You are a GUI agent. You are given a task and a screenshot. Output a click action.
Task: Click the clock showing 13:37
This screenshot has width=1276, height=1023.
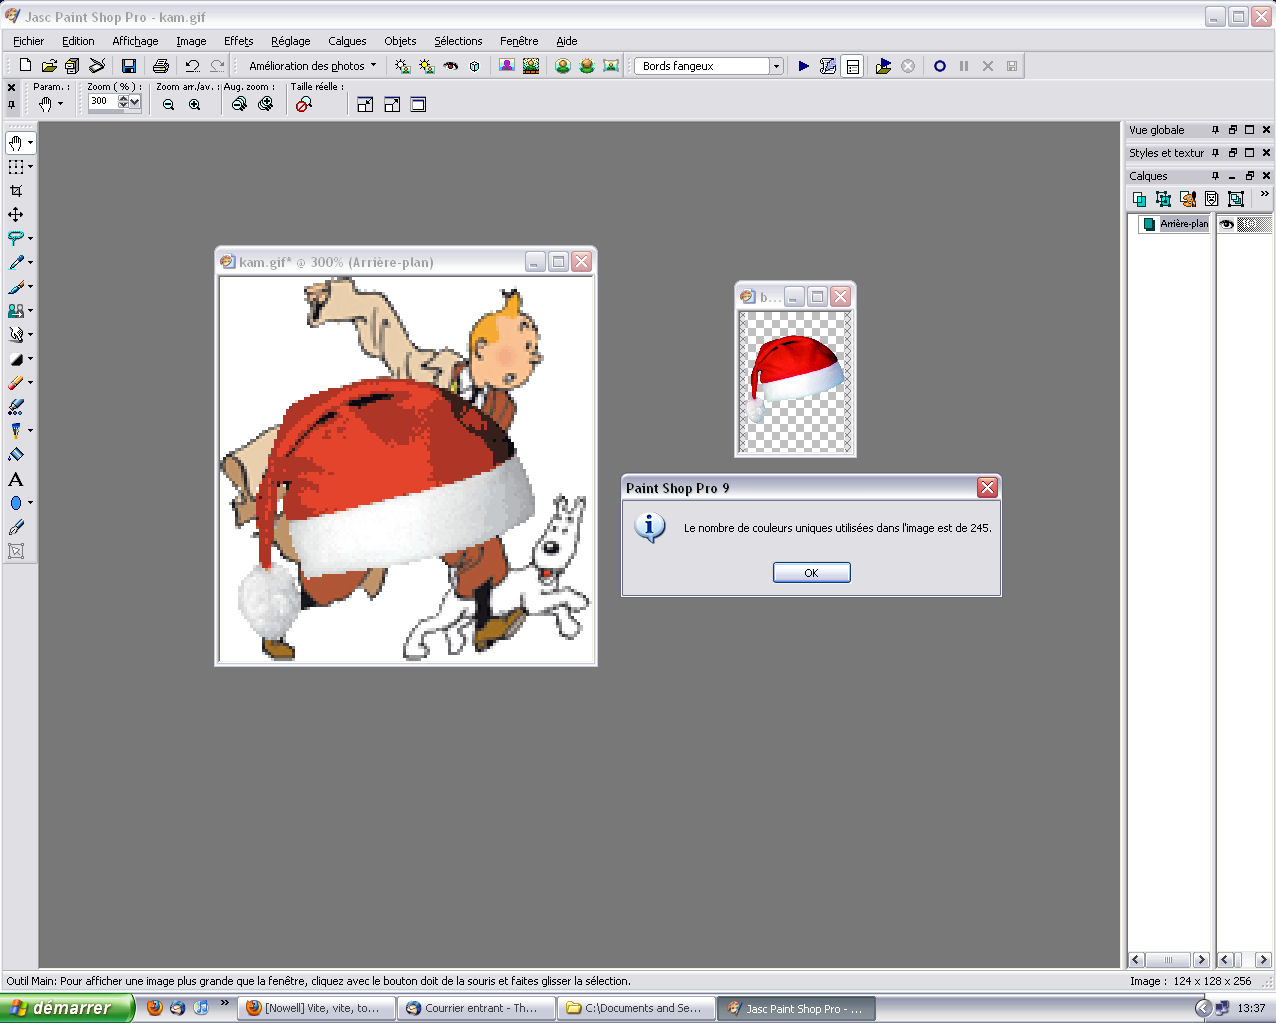[1251, 1008]
